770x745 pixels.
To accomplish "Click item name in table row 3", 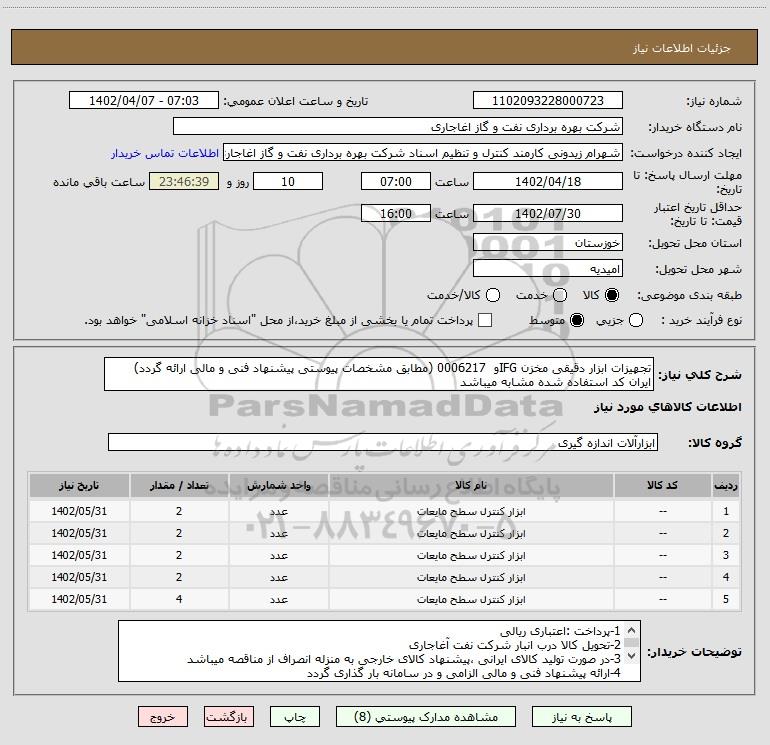I will pos(471,555).
